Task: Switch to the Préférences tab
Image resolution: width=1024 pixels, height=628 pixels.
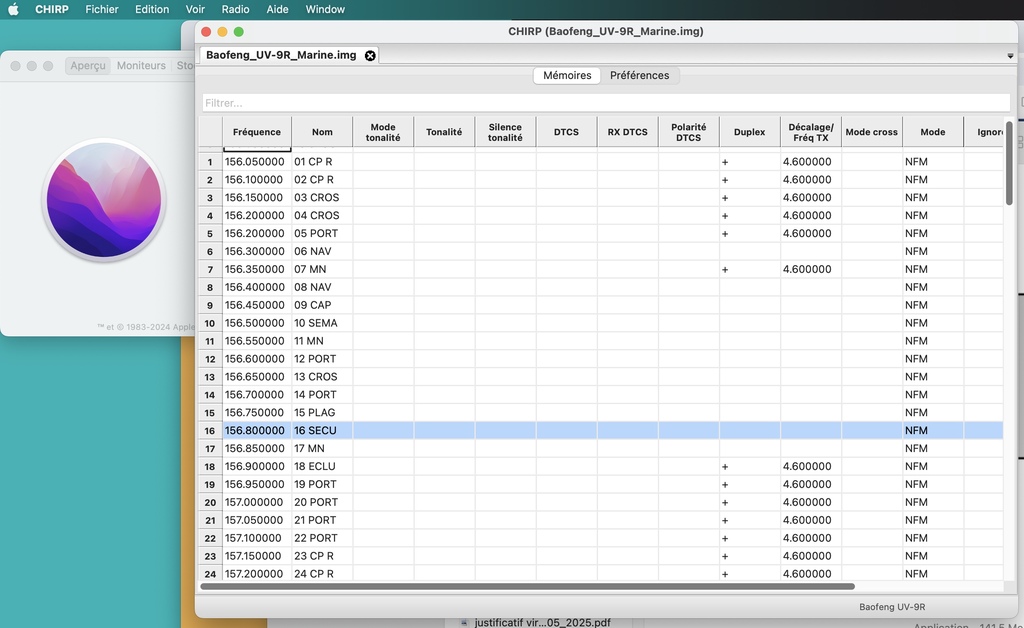Action: click(639, 75)
